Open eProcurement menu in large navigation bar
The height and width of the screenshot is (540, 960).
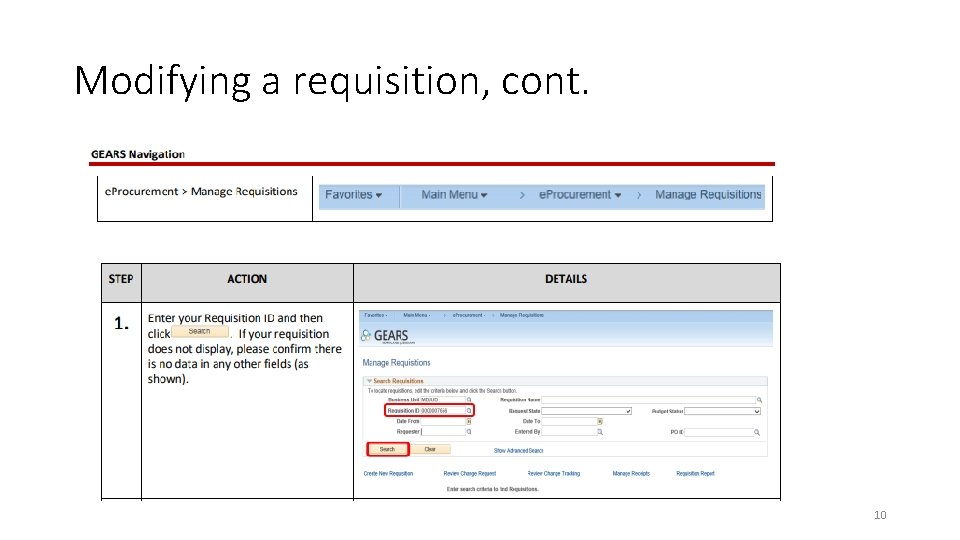point(580,195)
